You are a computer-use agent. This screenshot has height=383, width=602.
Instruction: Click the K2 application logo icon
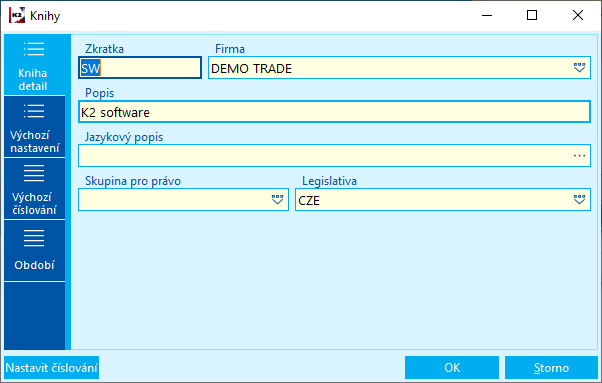click(17, 15)
